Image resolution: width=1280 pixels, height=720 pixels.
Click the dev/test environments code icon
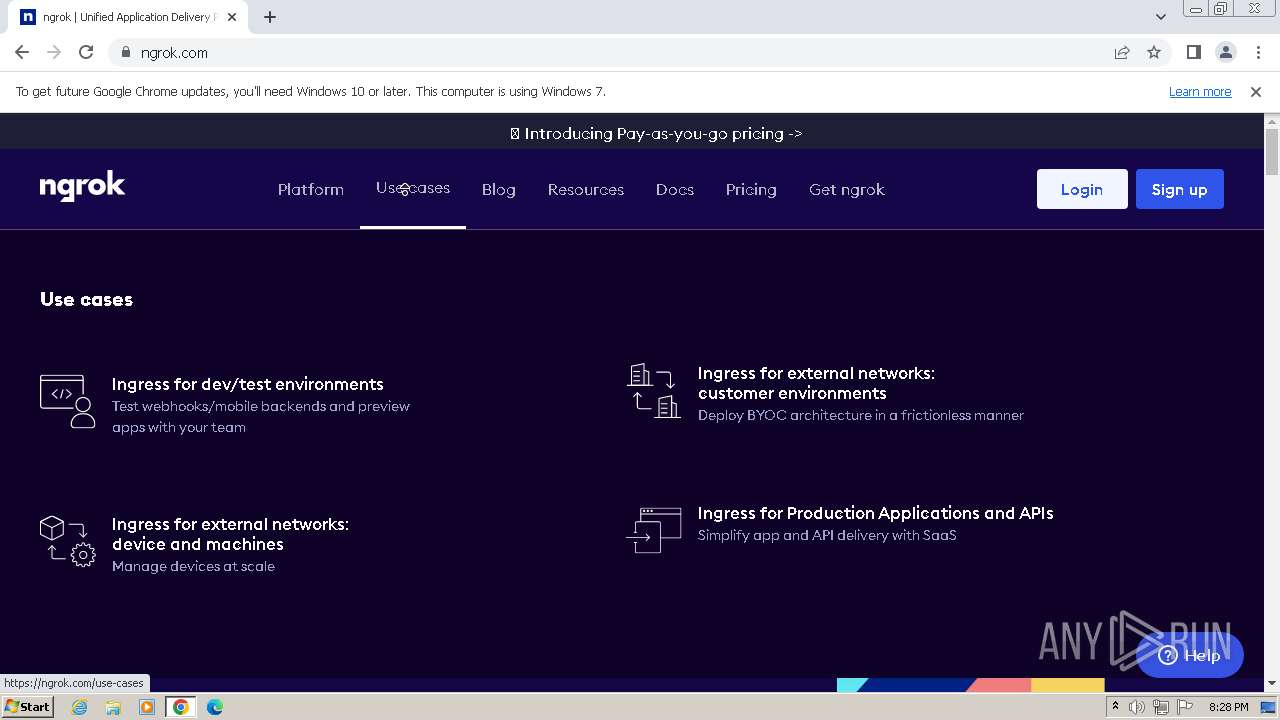tap(67, 401)
